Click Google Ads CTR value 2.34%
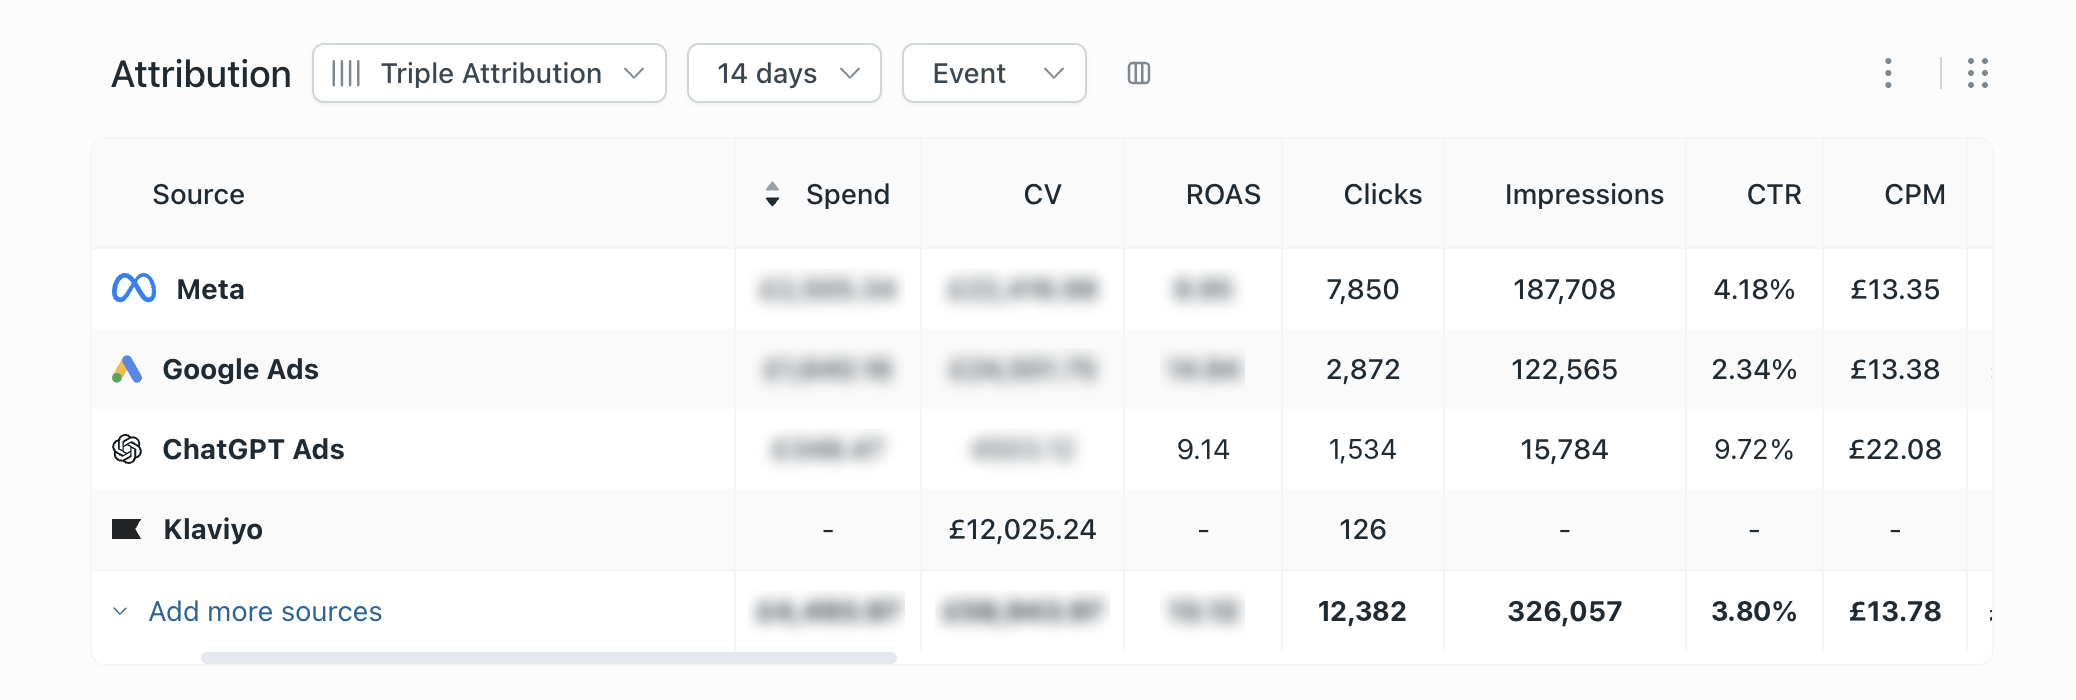The height and width of the screenshot is (700, 2076). (1754, 369)
